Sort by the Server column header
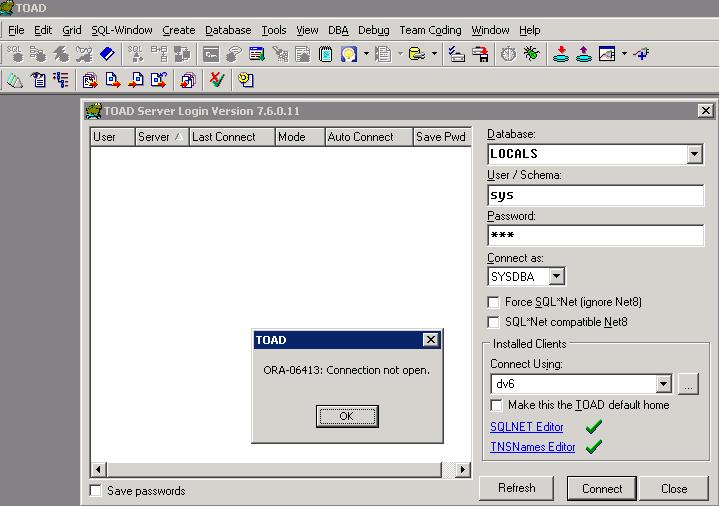Screen dimensions: 719x506 point(161,137)
